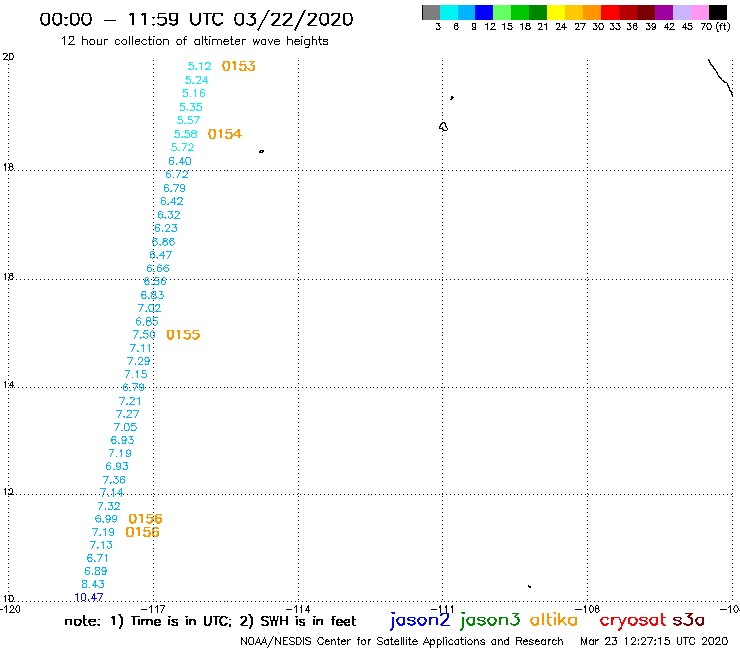Click the reading 6.66
The height and width of the screenshot is (650, 740).
[158, 268]
